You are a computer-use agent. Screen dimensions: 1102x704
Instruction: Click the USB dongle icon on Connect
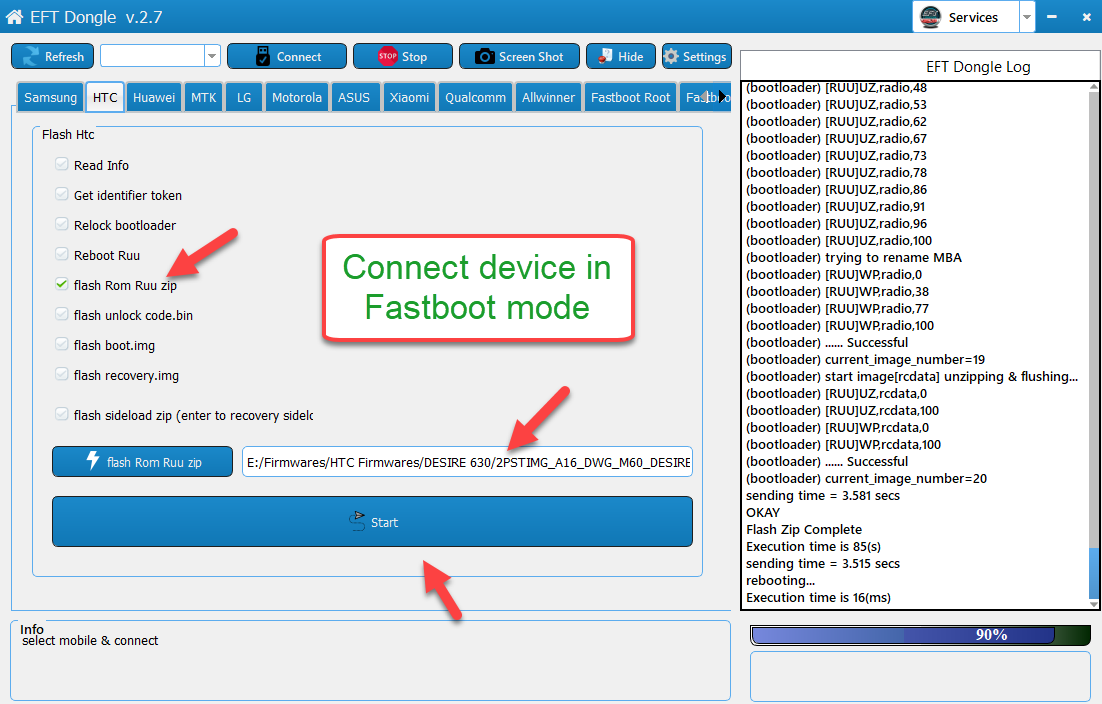point(263,56)
